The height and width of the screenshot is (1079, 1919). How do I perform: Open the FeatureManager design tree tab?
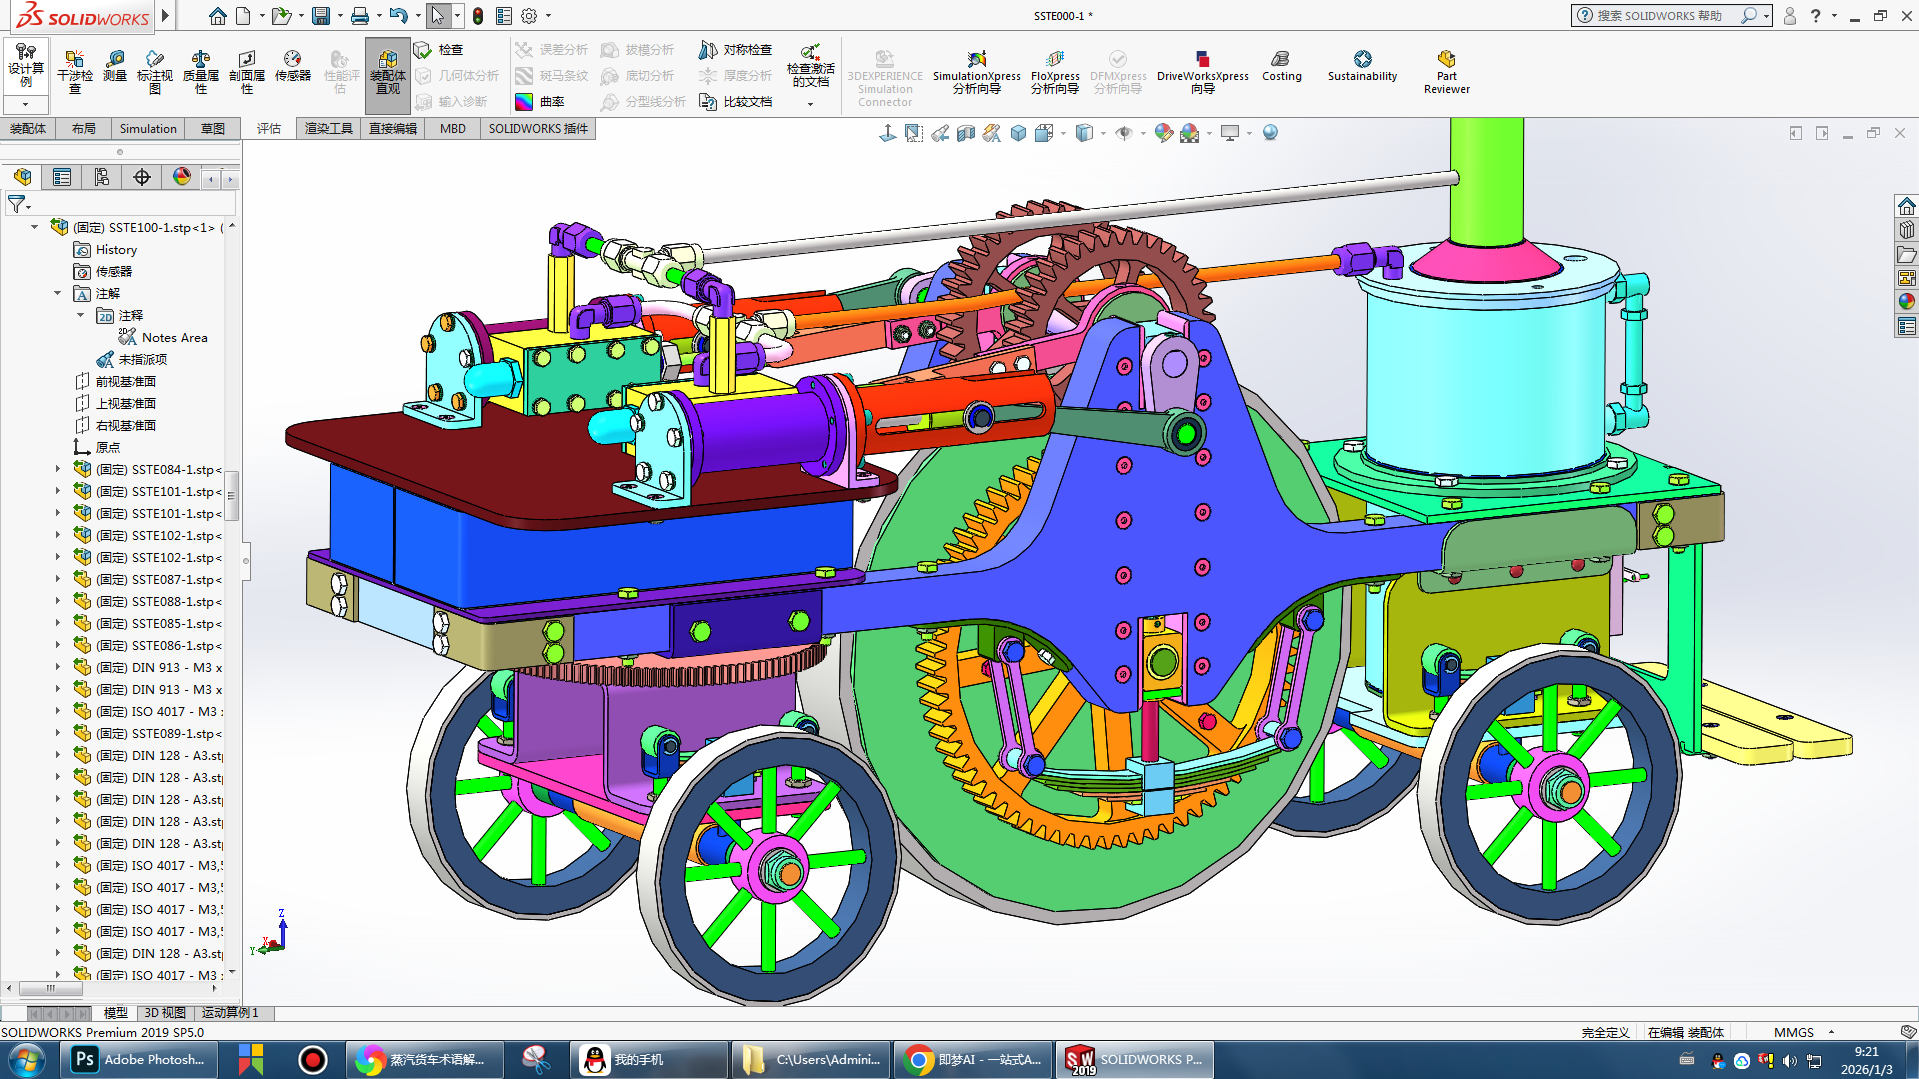click(22, 177)
